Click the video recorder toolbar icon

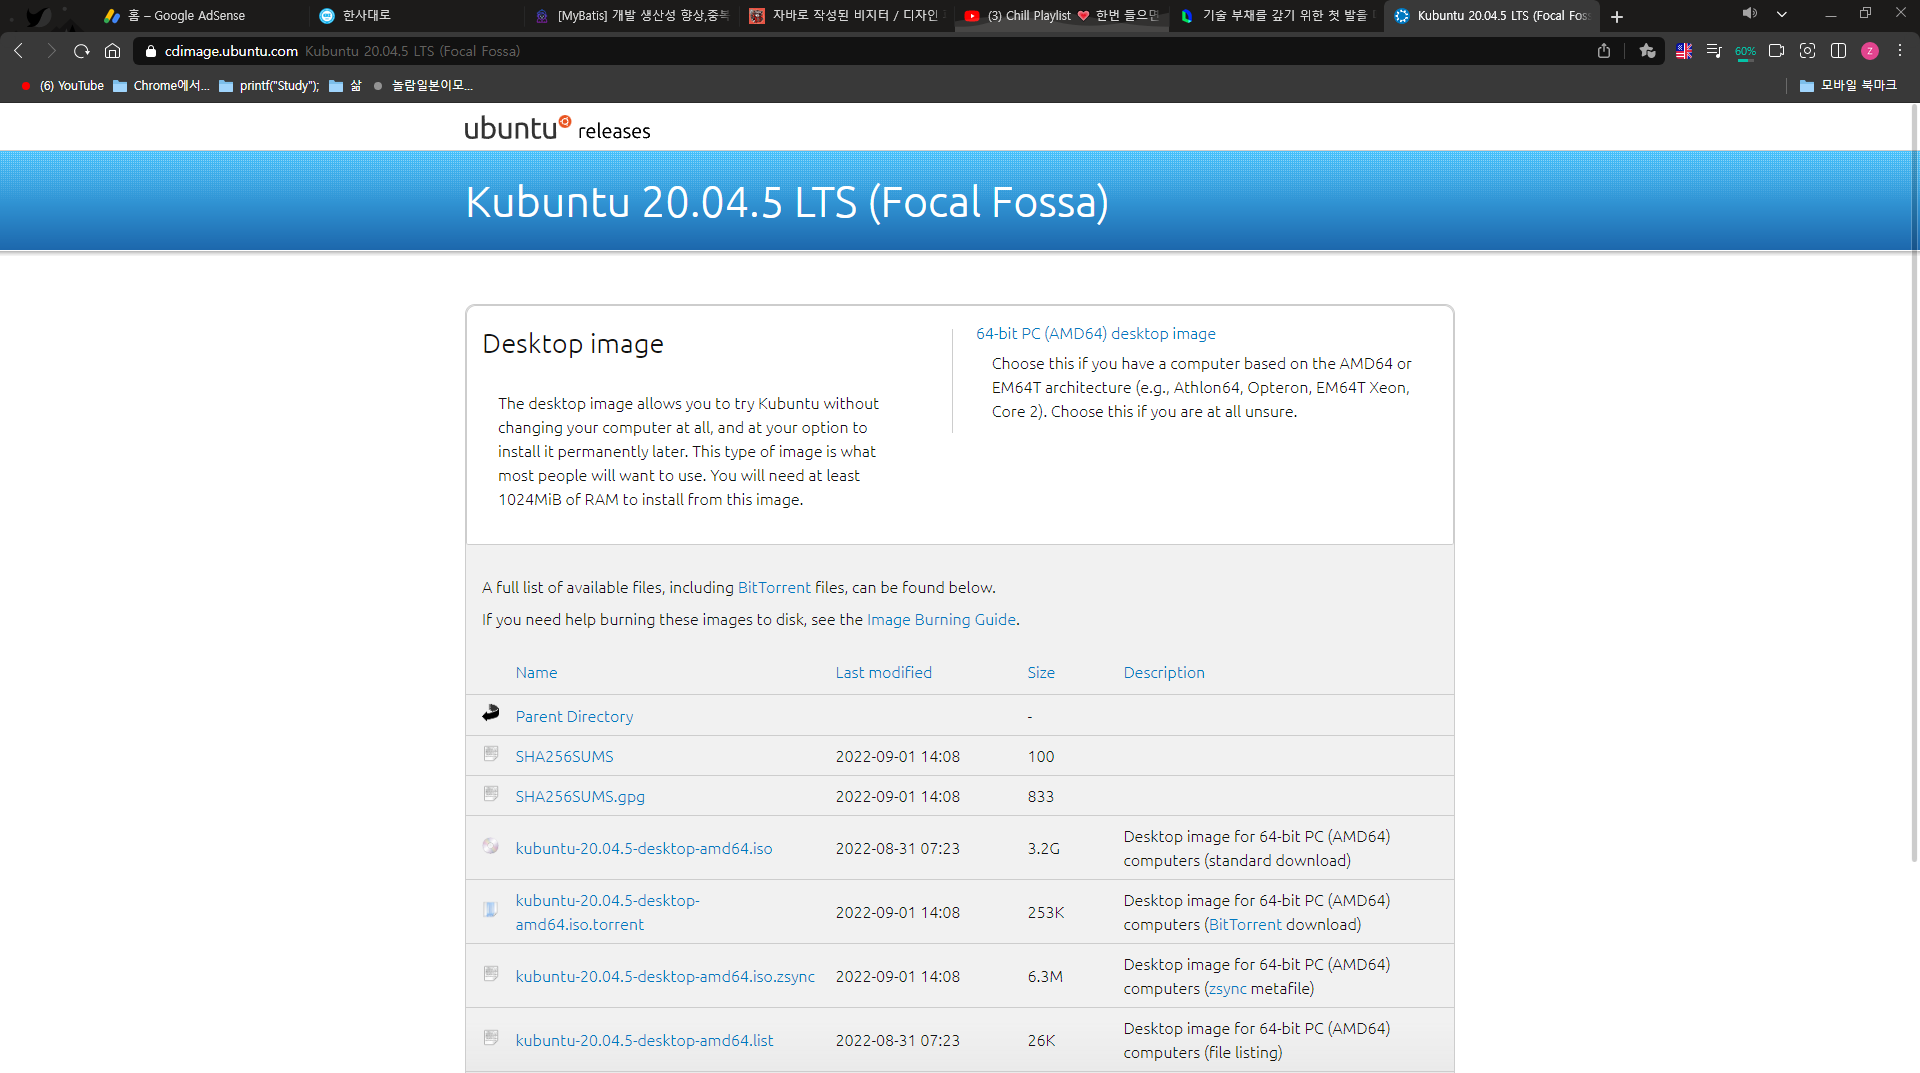(1776, 51)
